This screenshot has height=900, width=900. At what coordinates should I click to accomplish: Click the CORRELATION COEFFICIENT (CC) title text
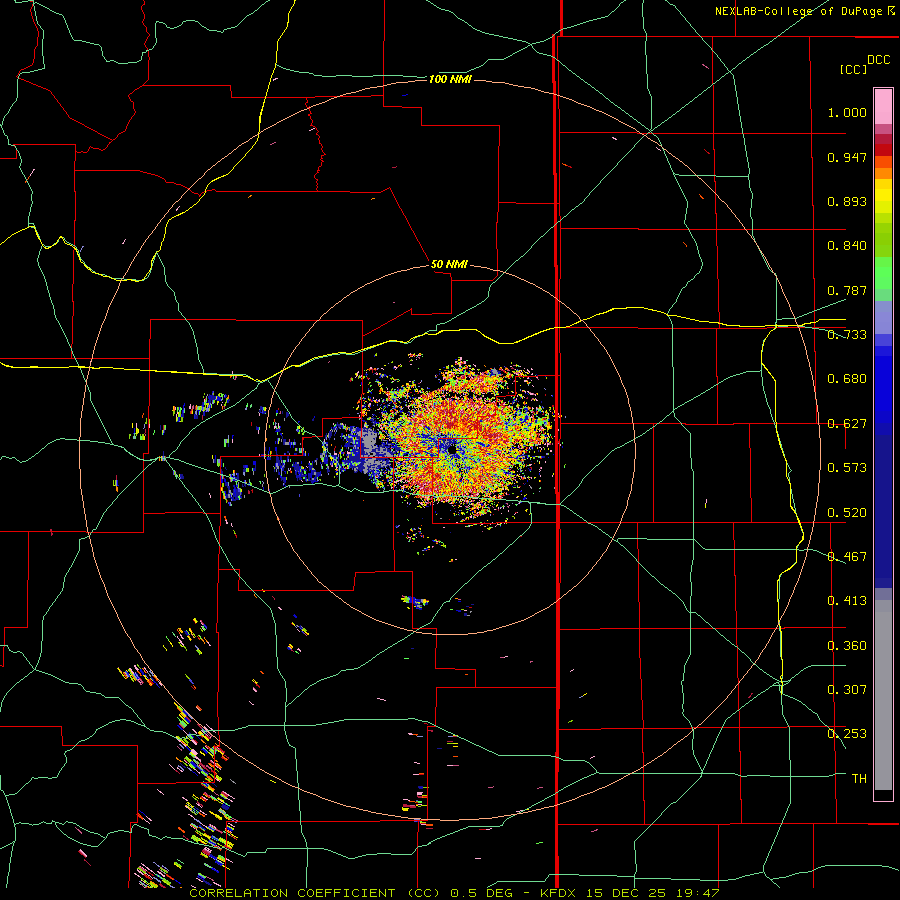click(x=315, y=893)
